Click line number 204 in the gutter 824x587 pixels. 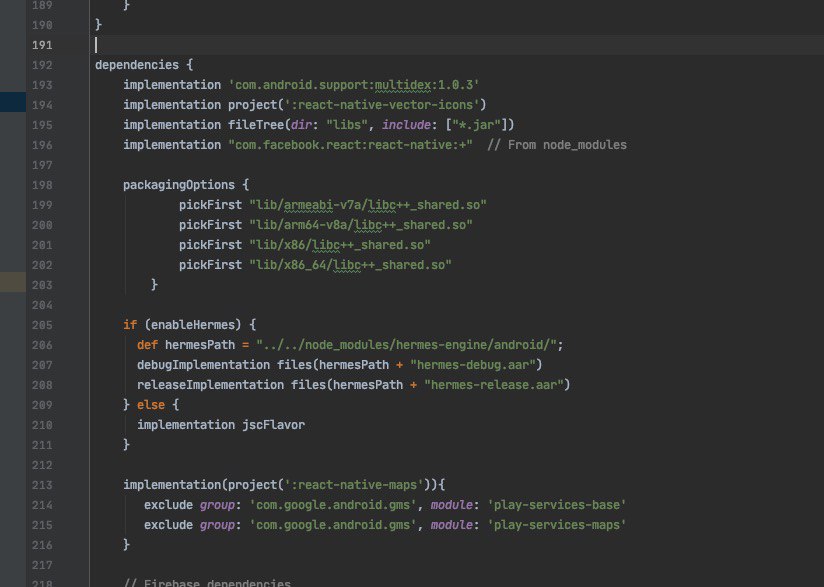pos(42,305)
